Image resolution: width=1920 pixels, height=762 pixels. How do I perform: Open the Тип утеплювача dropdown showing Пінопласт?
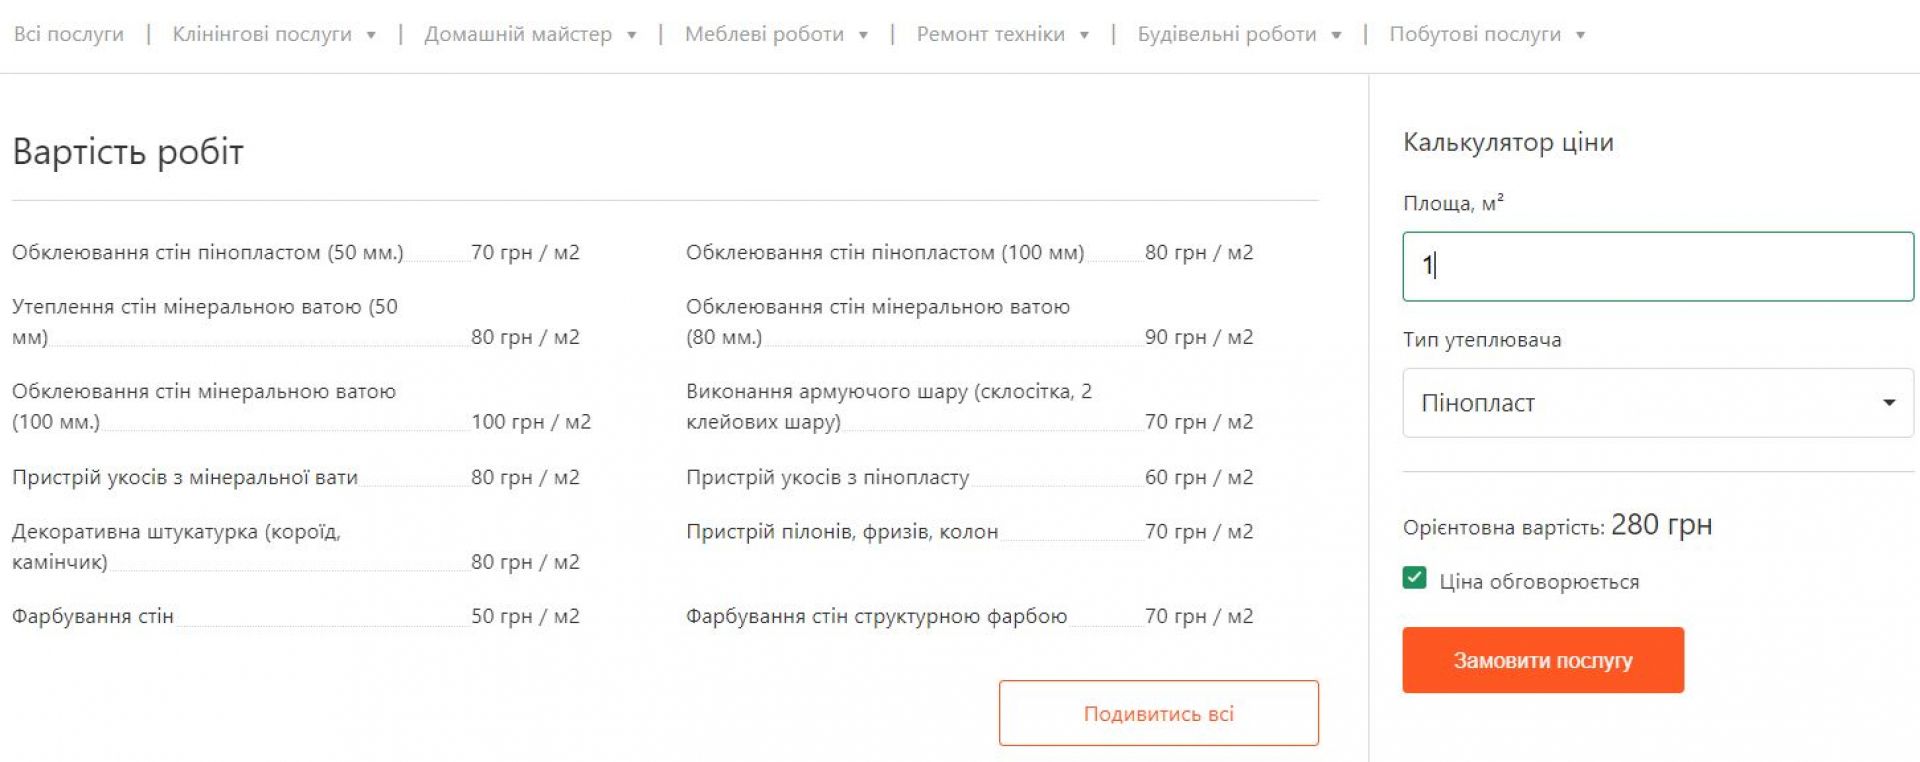click(1657, 403)
